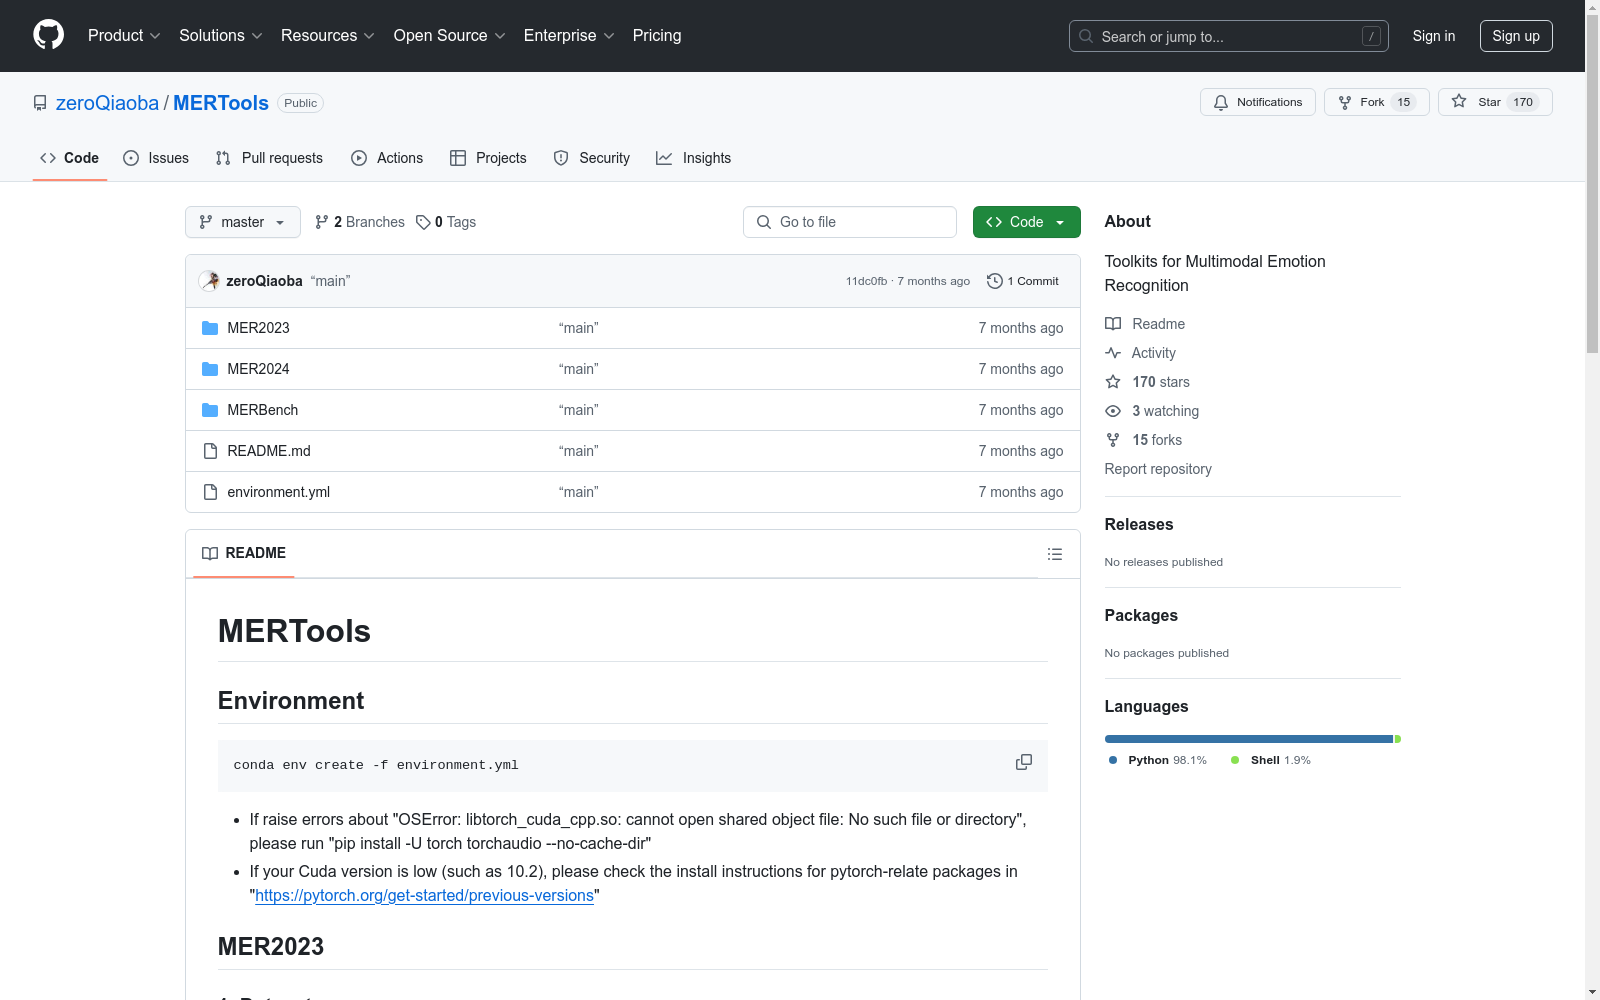The image size is (1600, 1000).
Task: Open the README.md file name
Action: point(269,451)
